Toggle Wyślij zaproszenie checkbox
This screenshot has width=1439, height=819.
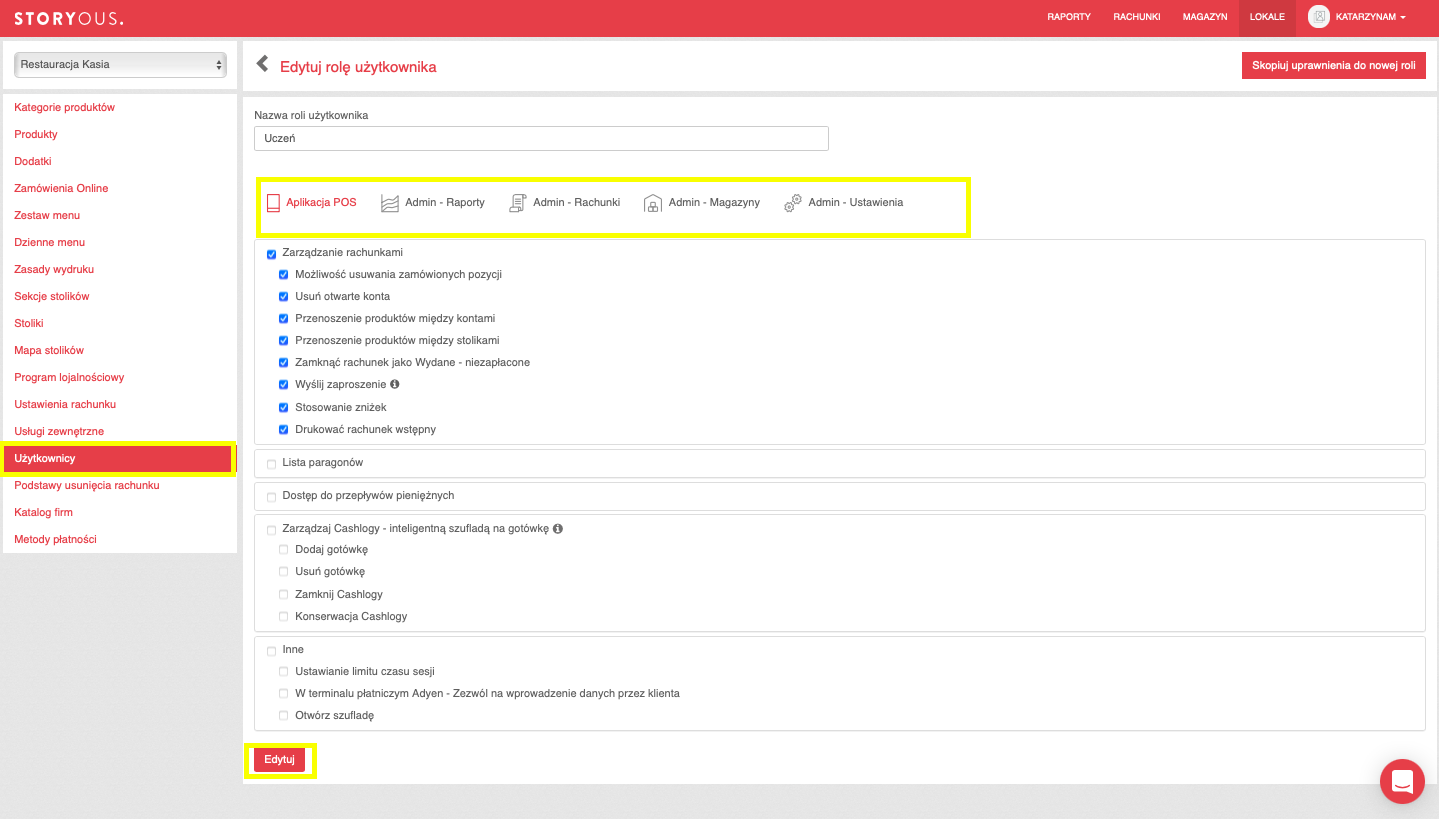284,385
